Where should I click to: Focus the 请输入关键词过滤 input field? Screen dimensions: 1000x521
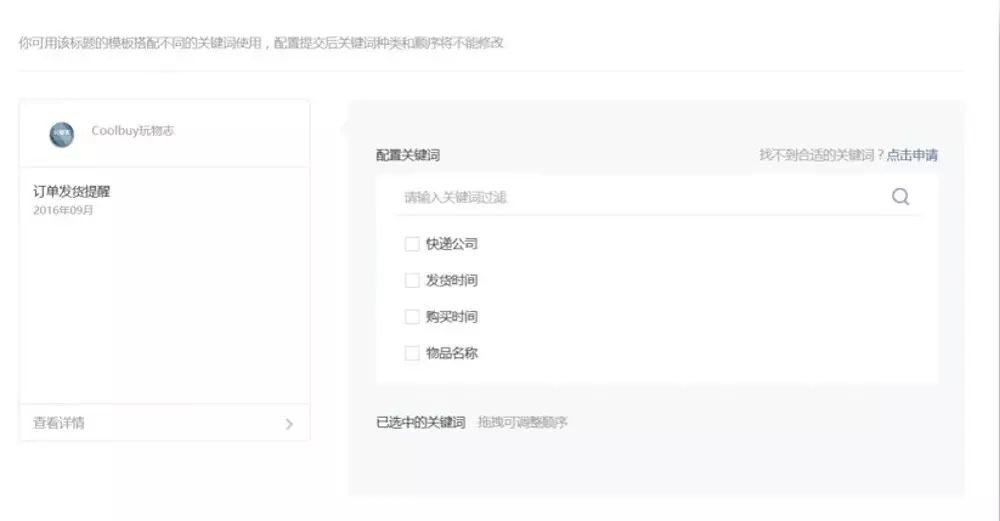[x=644, y=197]
